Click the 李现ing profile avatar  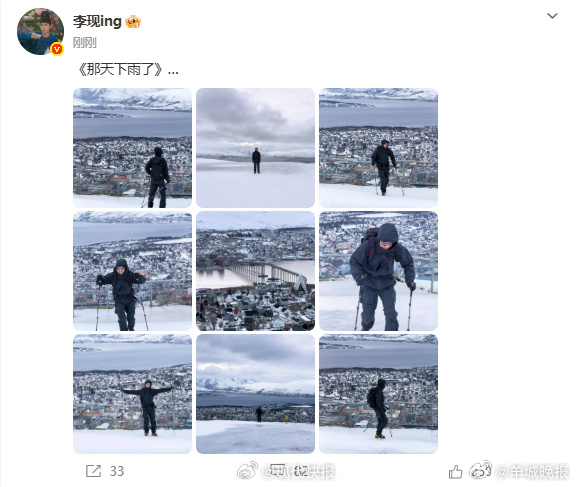coord(40,32)
